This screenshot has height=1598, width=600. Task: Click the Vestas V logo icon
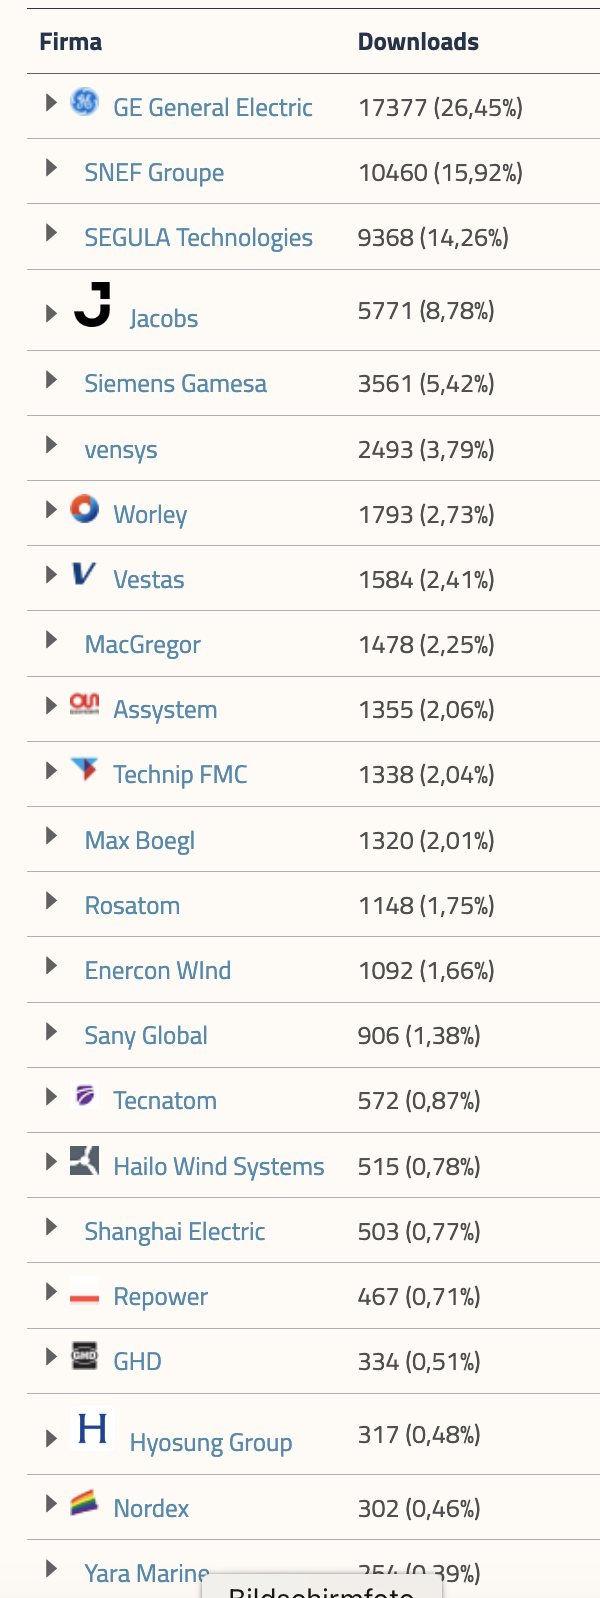84,574
